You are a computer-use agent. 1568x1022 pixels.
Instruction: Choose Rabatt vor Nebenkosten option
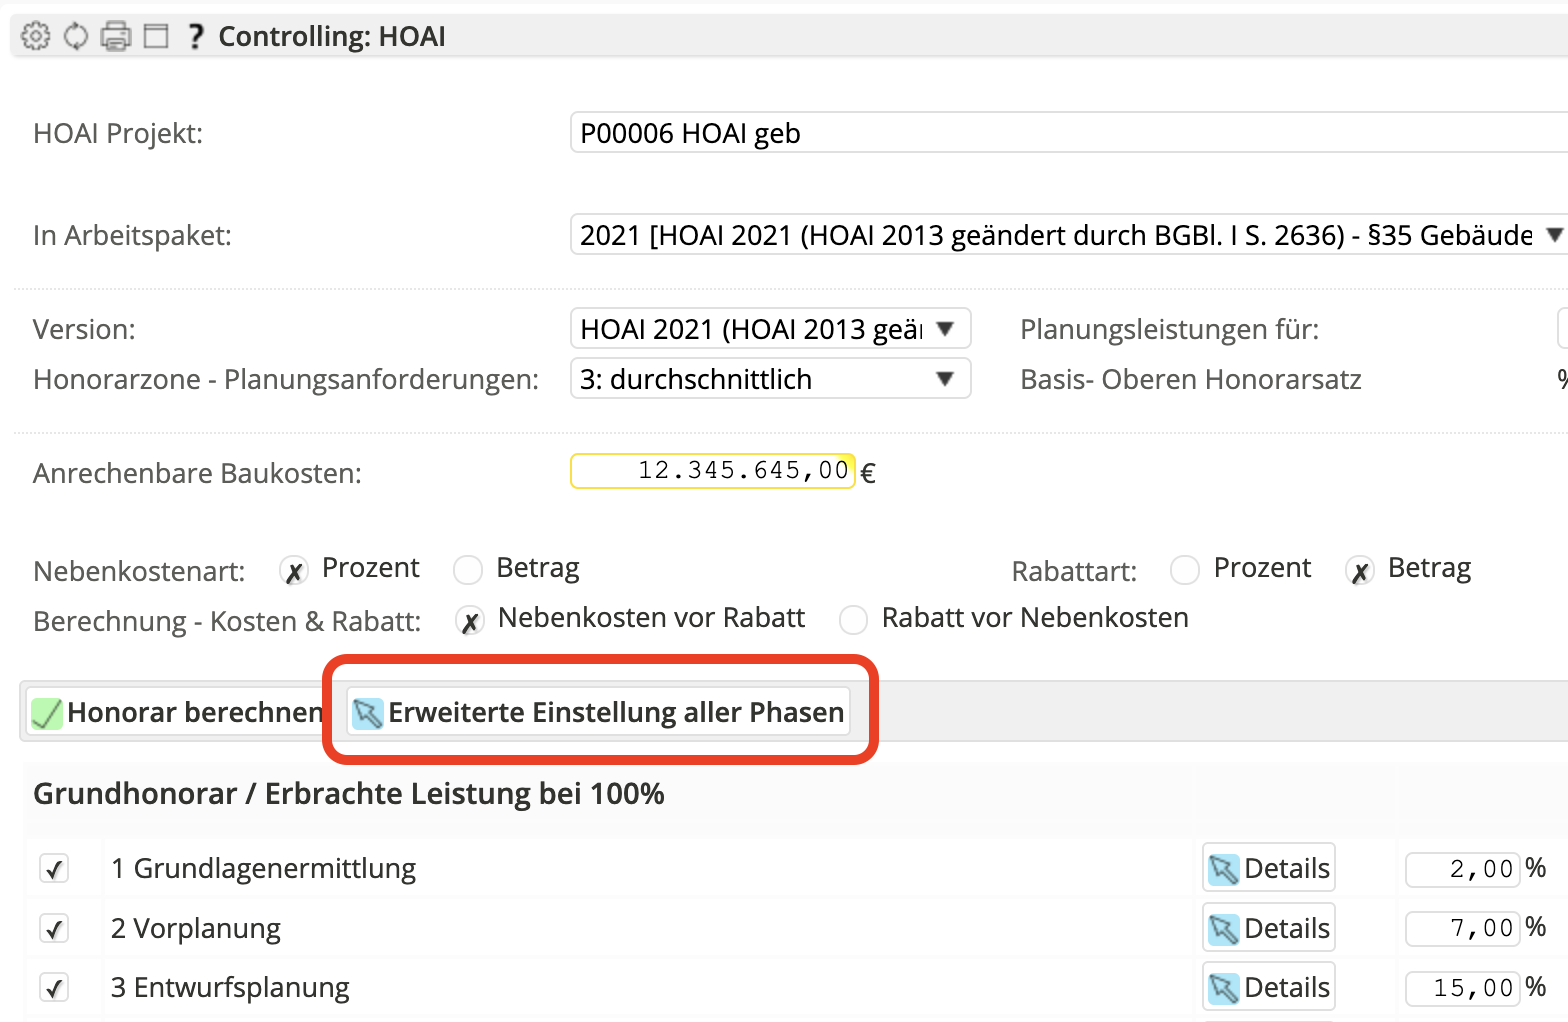tap(853, 620)
